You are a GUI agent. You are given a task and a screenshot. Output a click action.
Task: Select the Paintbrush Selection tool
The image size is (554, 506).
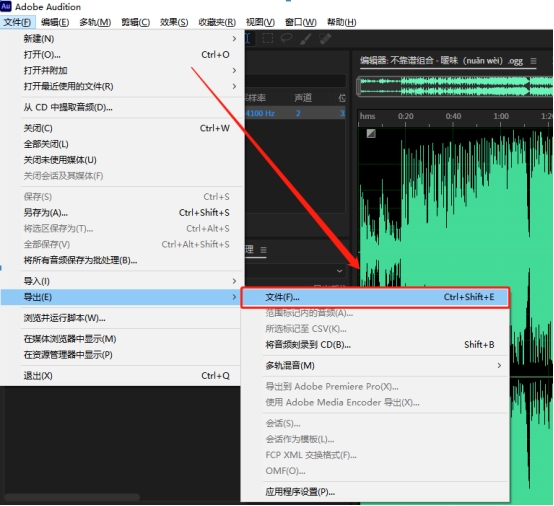306,38
